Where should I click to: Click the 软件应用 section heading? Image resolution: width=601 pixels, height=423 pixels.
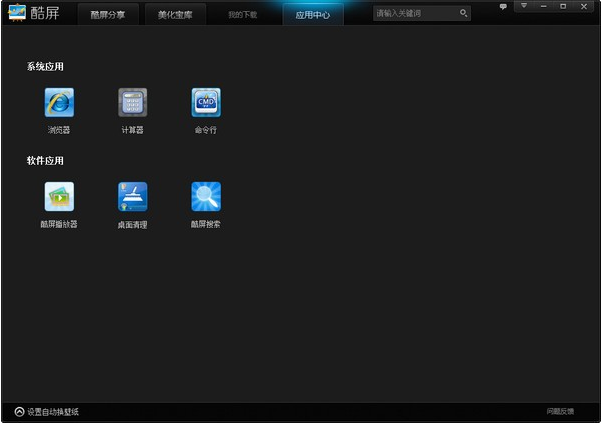coord(45,161)
